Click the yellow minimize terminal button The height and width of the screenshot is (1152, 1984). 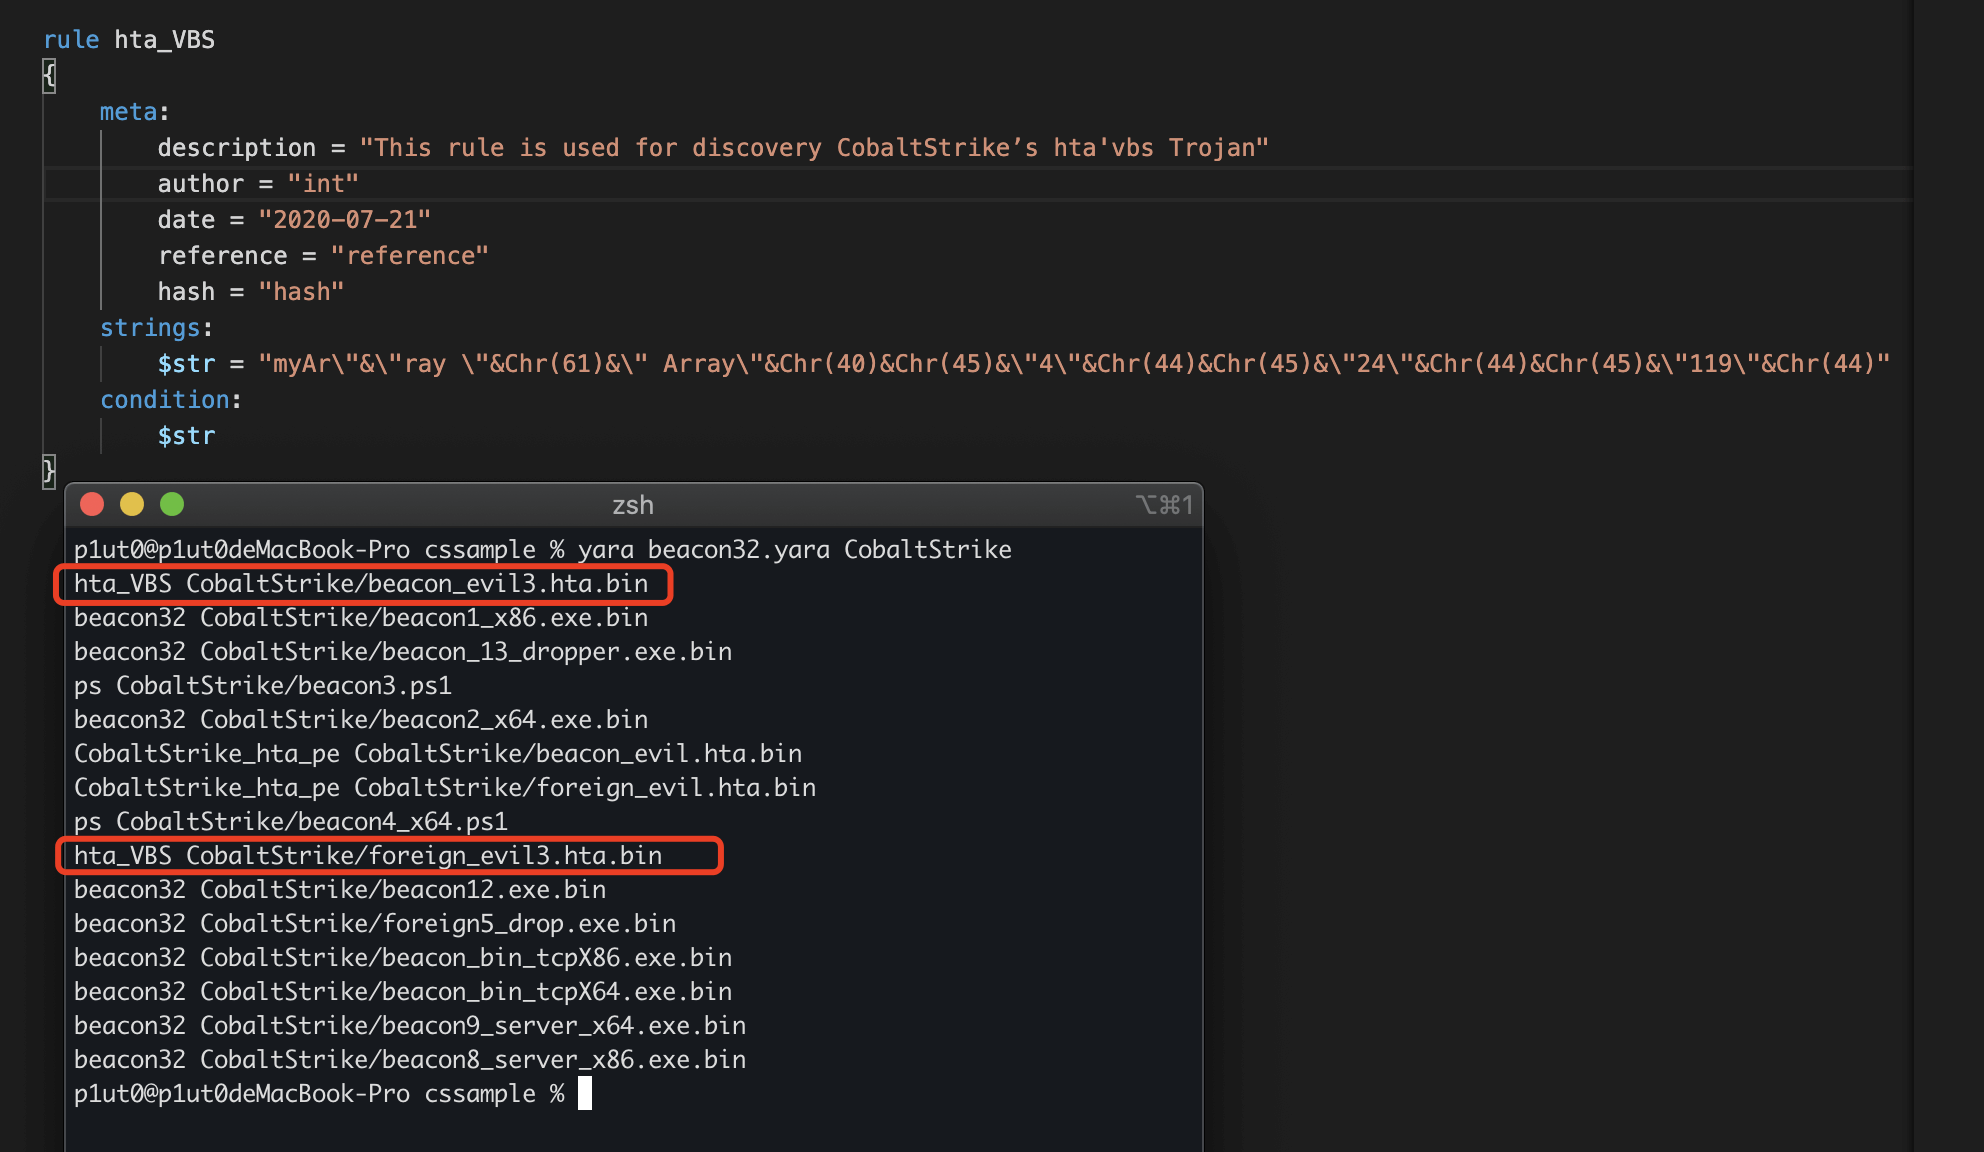[132, 504]
